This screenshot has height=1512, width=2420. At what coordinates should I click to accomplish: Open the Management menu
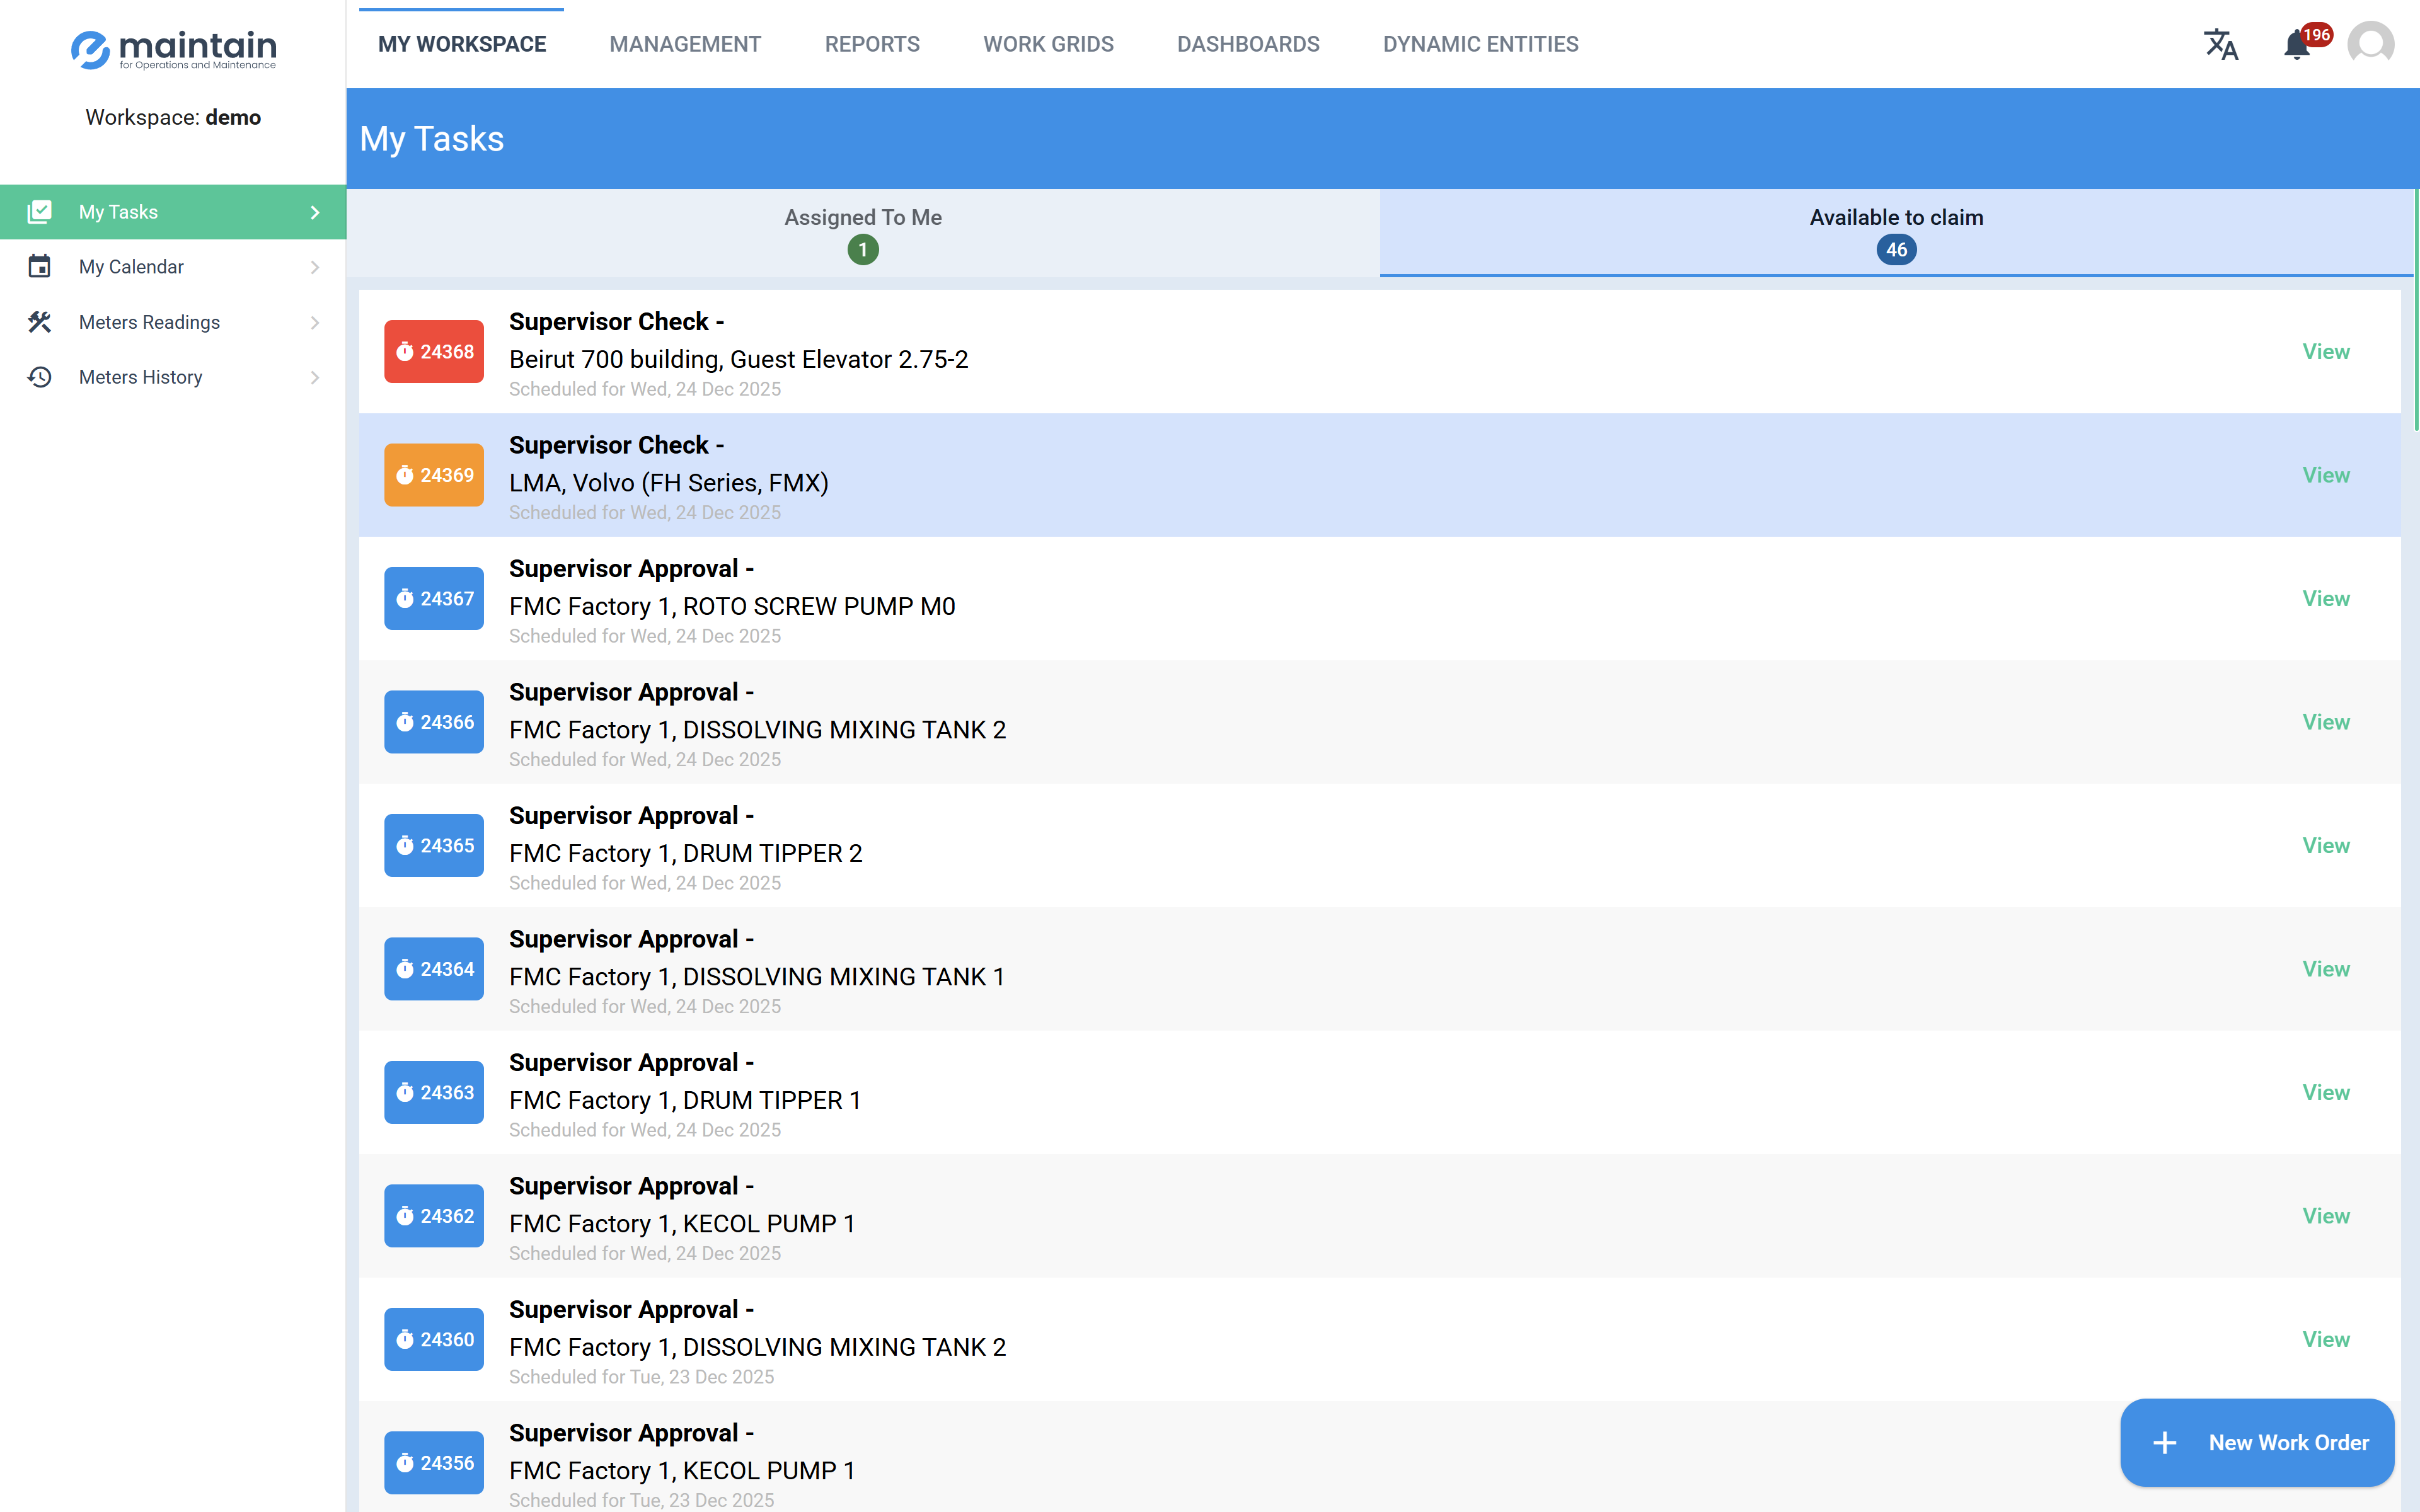[685, 44]
